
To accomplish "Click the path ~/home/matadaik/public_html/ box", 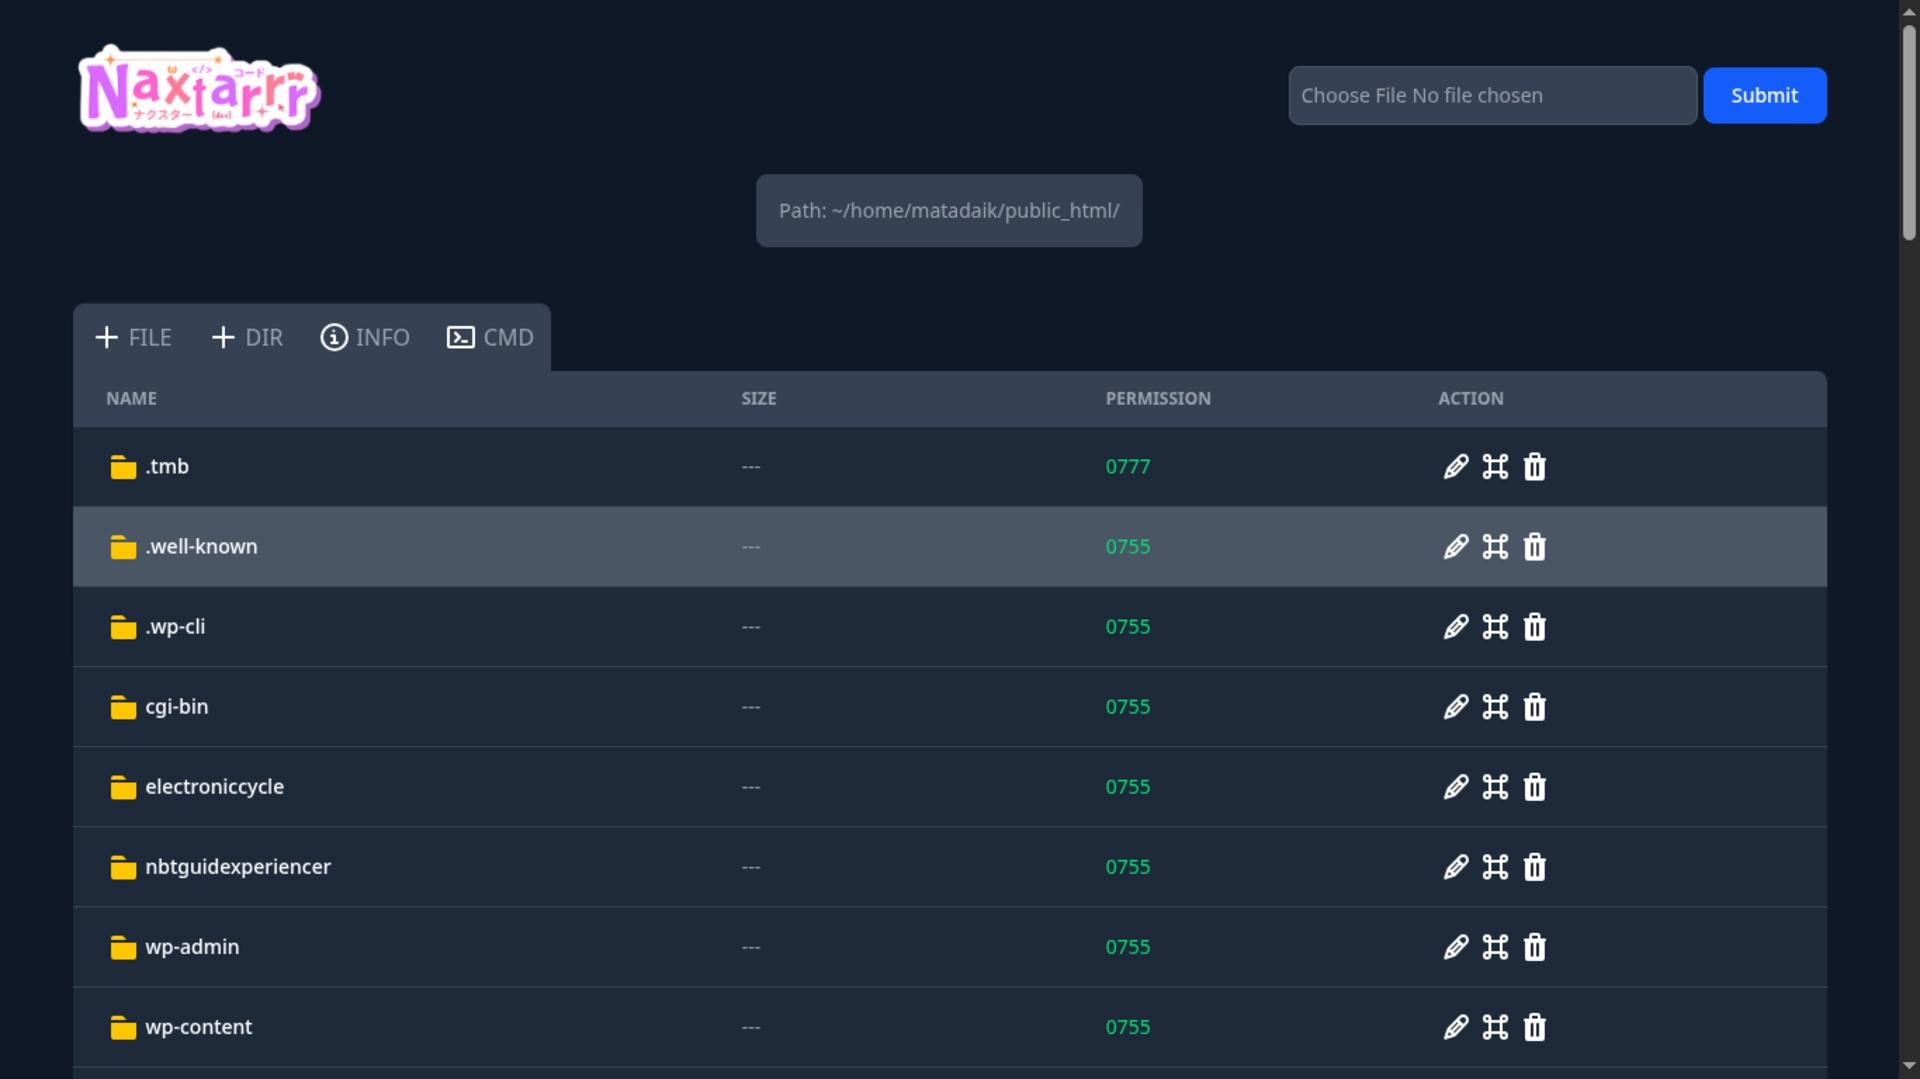I will 949,211.
